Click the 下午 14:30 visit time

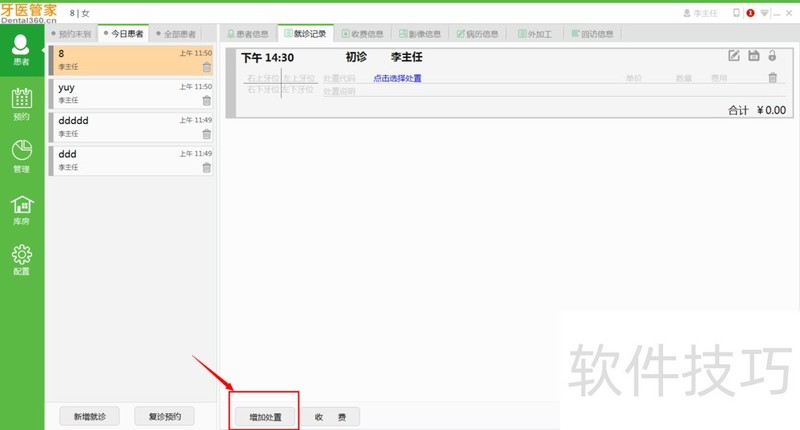coord(267,58)
